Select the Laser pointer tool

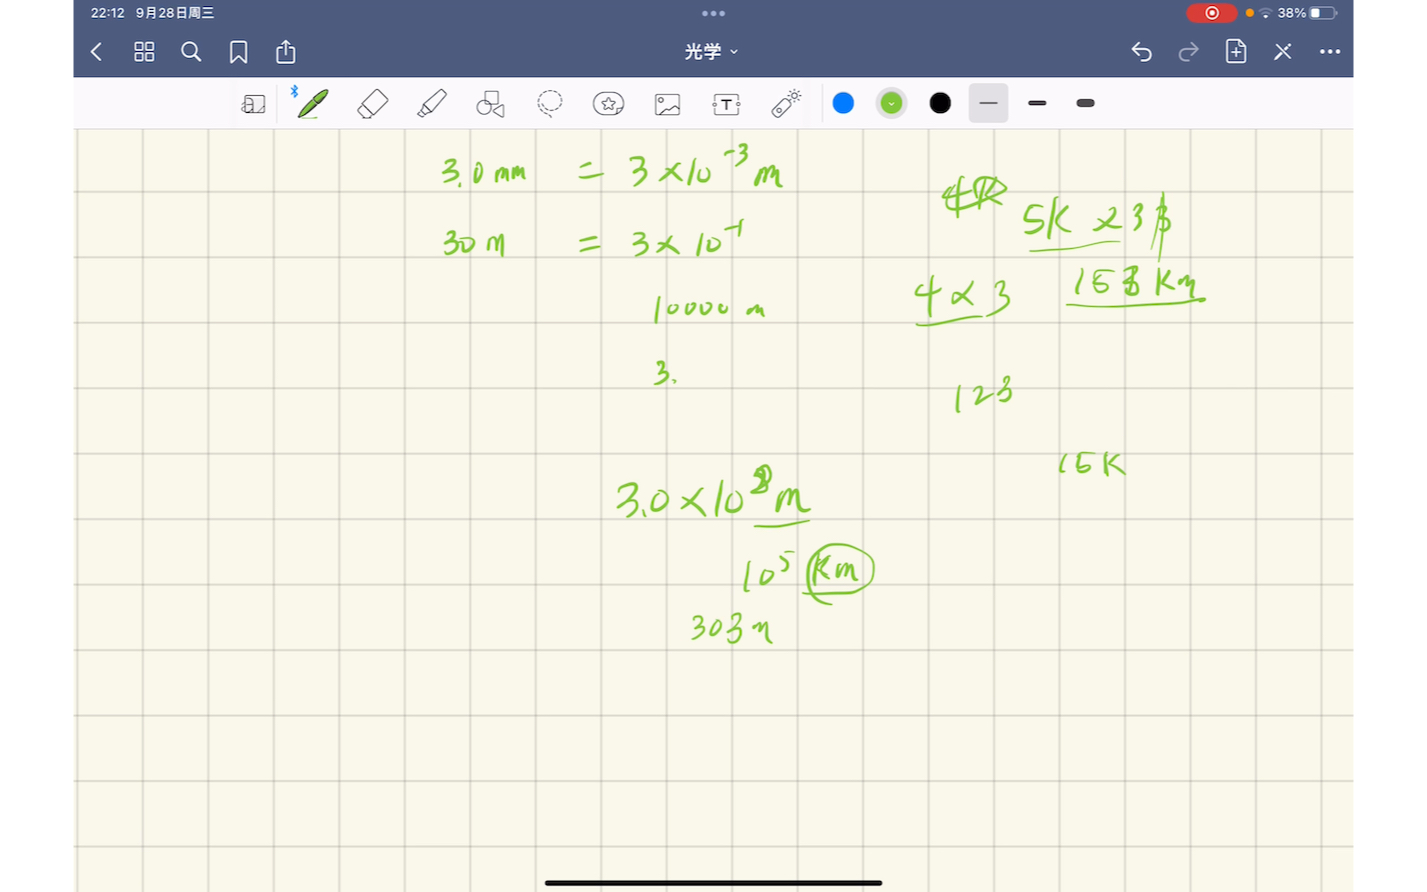(786, 103)
